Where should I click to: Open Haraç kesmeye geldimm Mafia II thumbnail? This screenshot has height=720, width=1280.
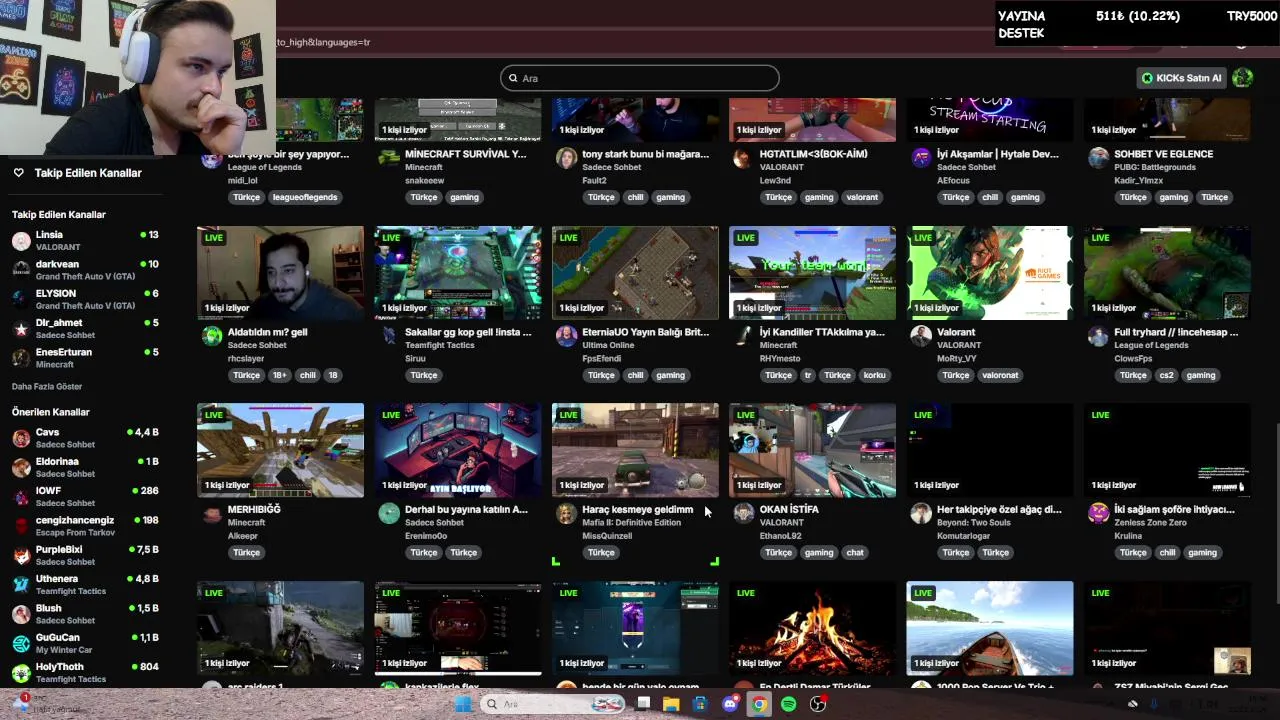coord(635,450)
